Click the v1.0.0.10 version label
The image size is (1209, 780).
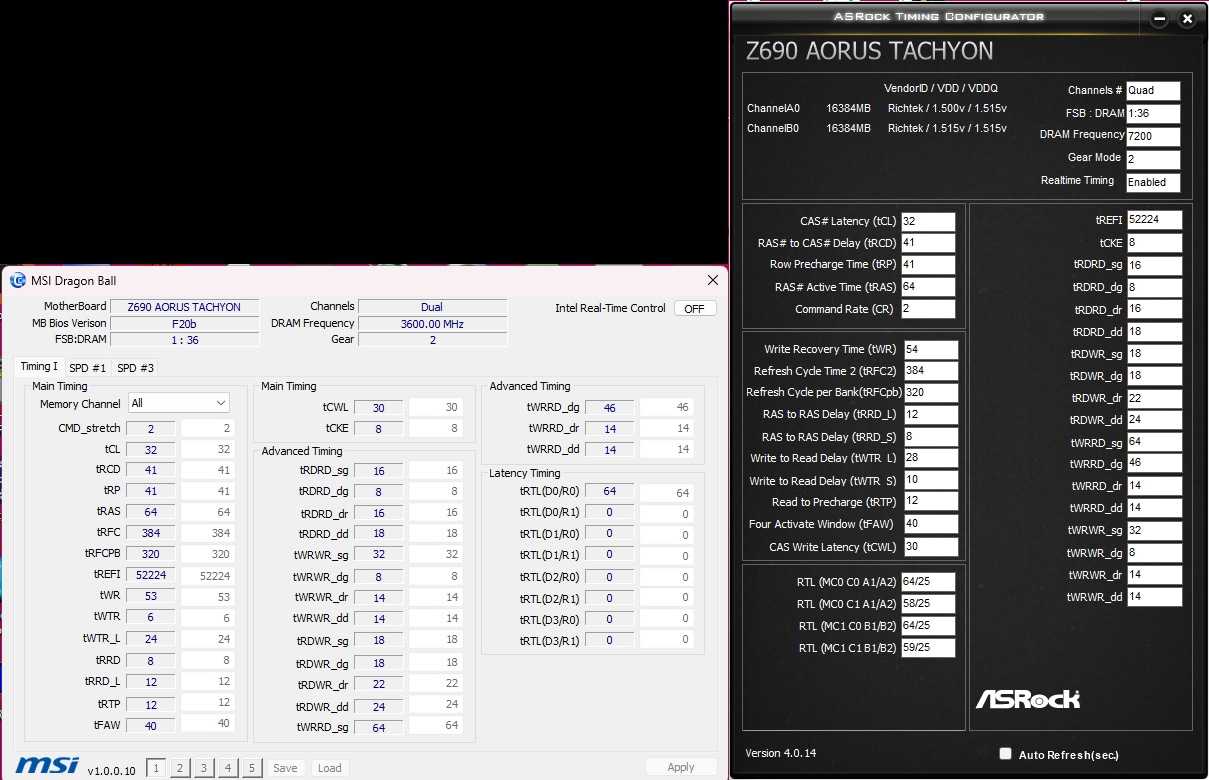point(111,771)
